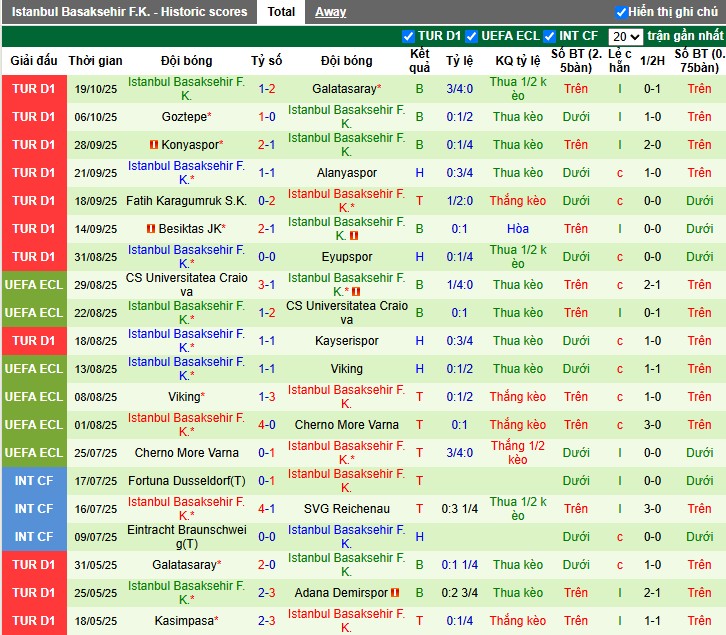Open Goztepe team link
Image resolution: width=726 pixels, height=635 pixels.
(x=184, y=116)
